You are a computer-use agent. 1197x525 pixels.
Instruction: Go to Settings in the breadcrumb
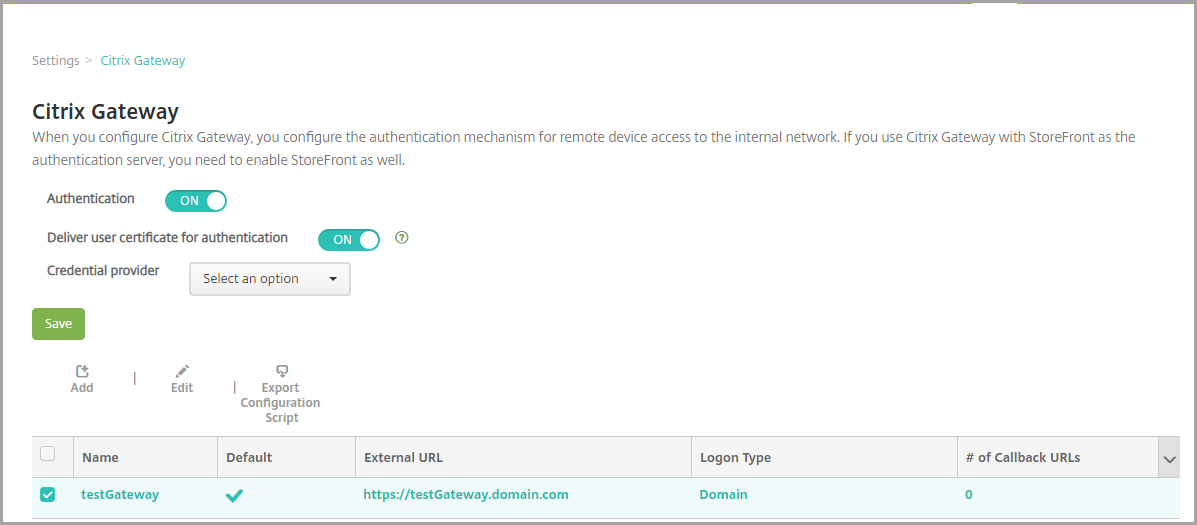[x=56, y=60]
